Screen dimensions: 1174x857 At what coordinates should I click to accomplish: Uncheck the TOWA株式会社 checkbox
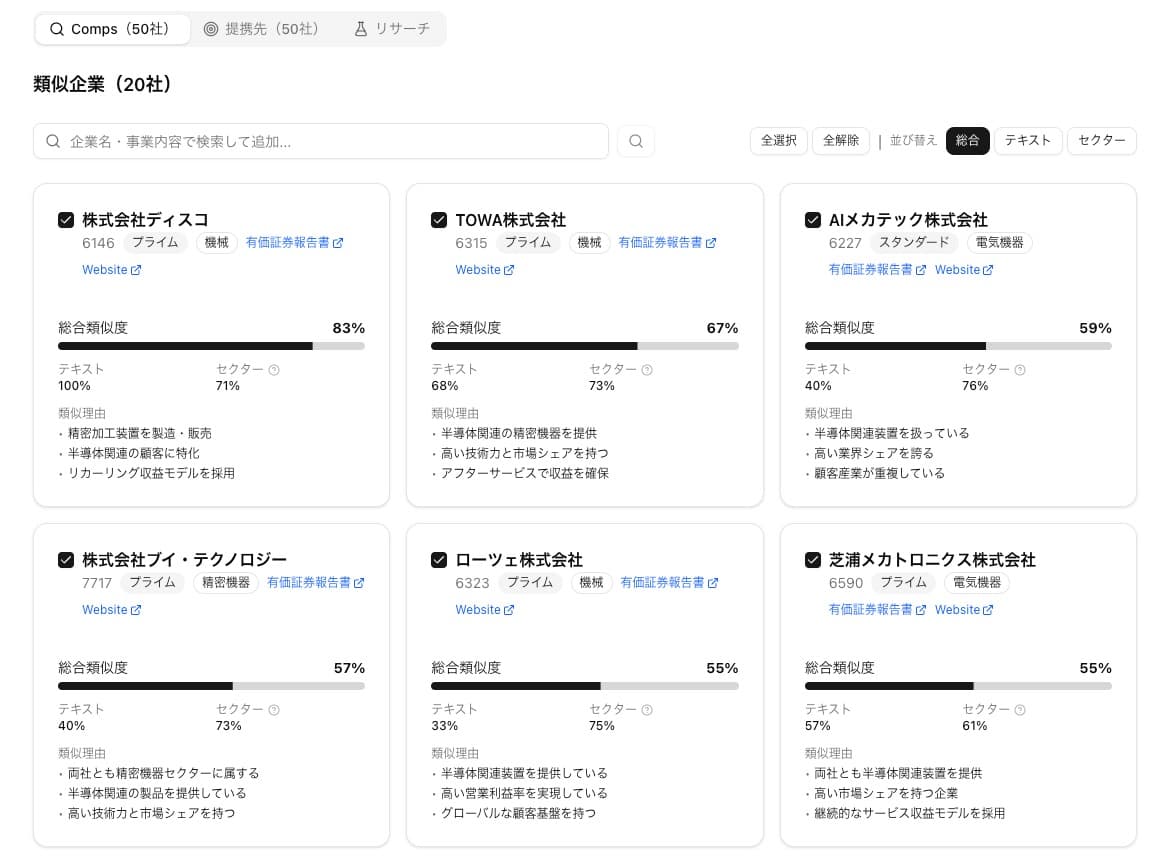click(x=439, y=220)
